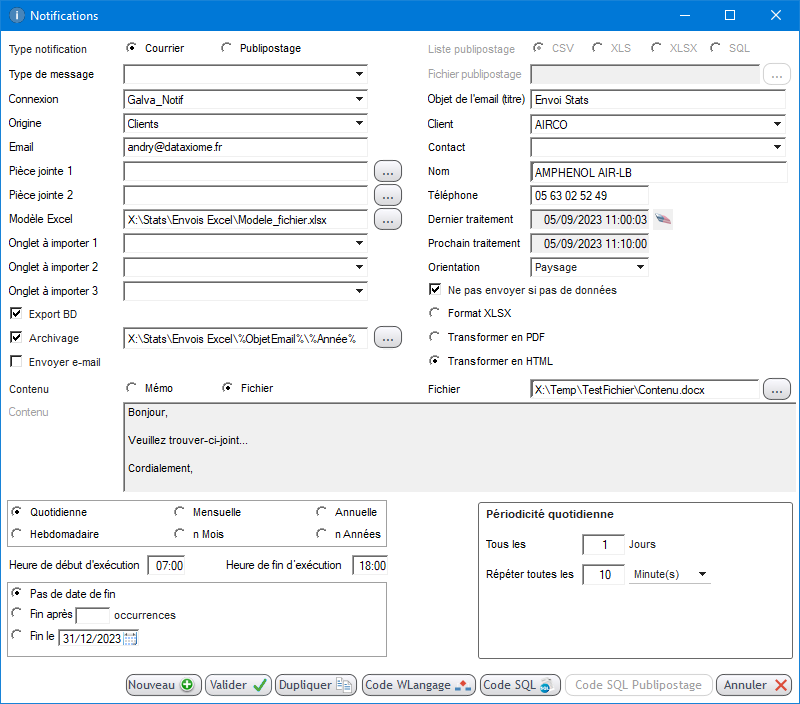Select the Transformer en PDF option
The image size is (800, 704).
pos(435,337)
